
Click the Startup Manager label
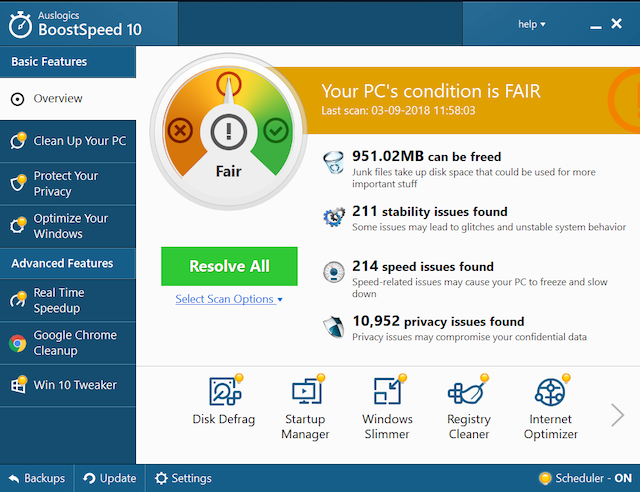tap(305, 426)
